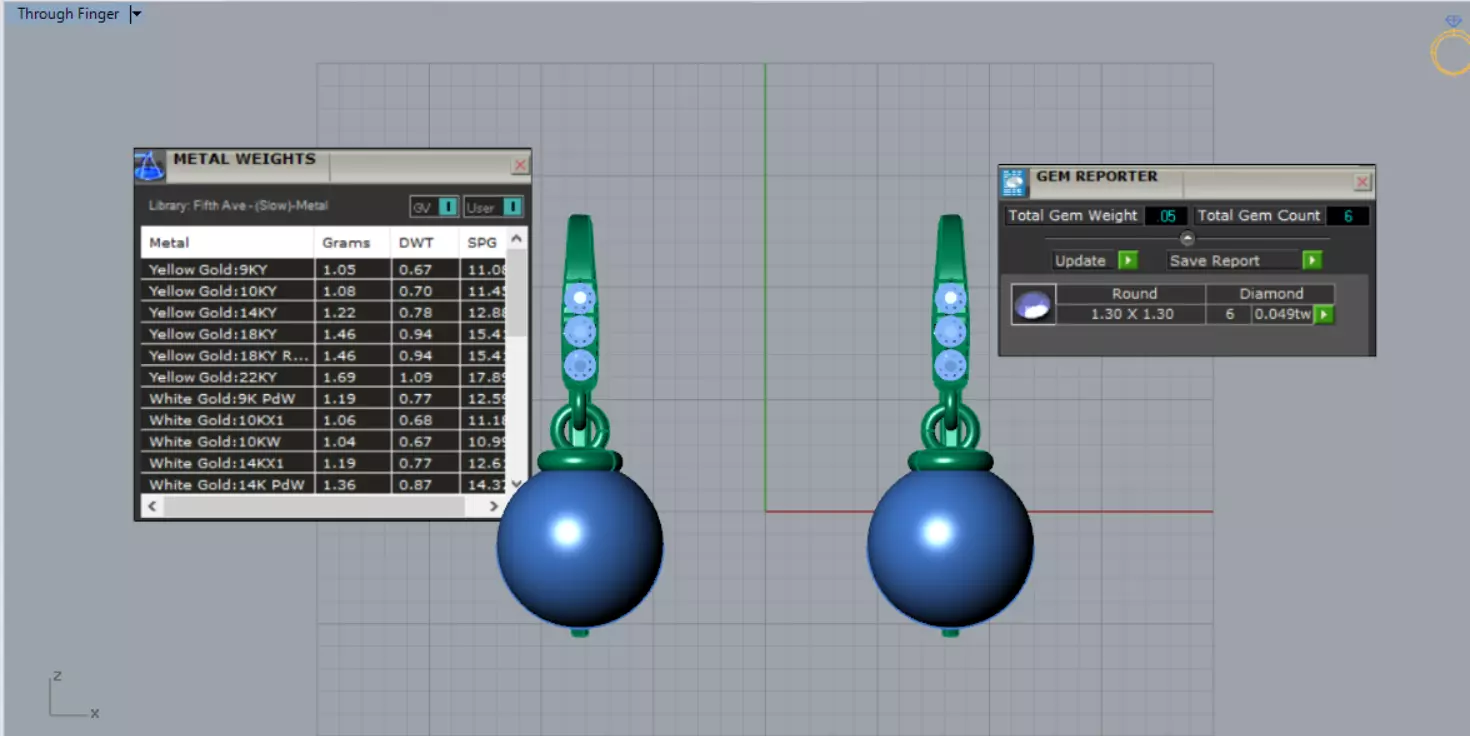
Task: Click the 1.09 DWT cell
Action: point(425,377)
